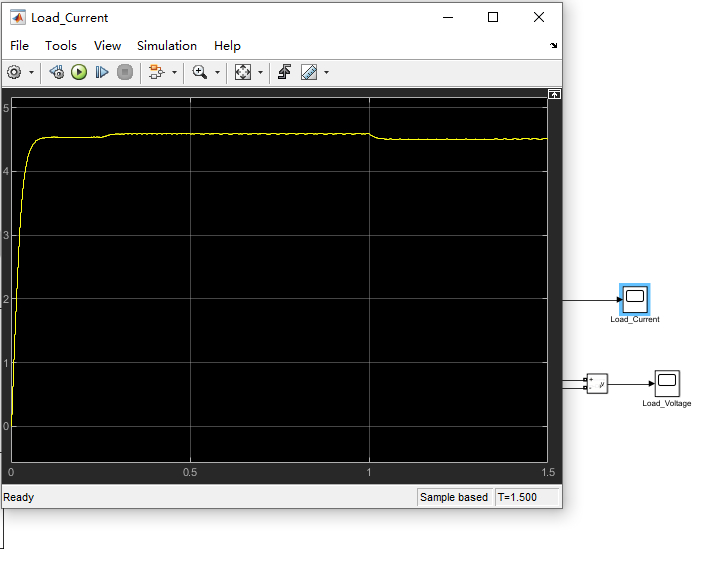Open the Simulation menu
The height and width of the screenshot is (572, 708).
[167, 46]
